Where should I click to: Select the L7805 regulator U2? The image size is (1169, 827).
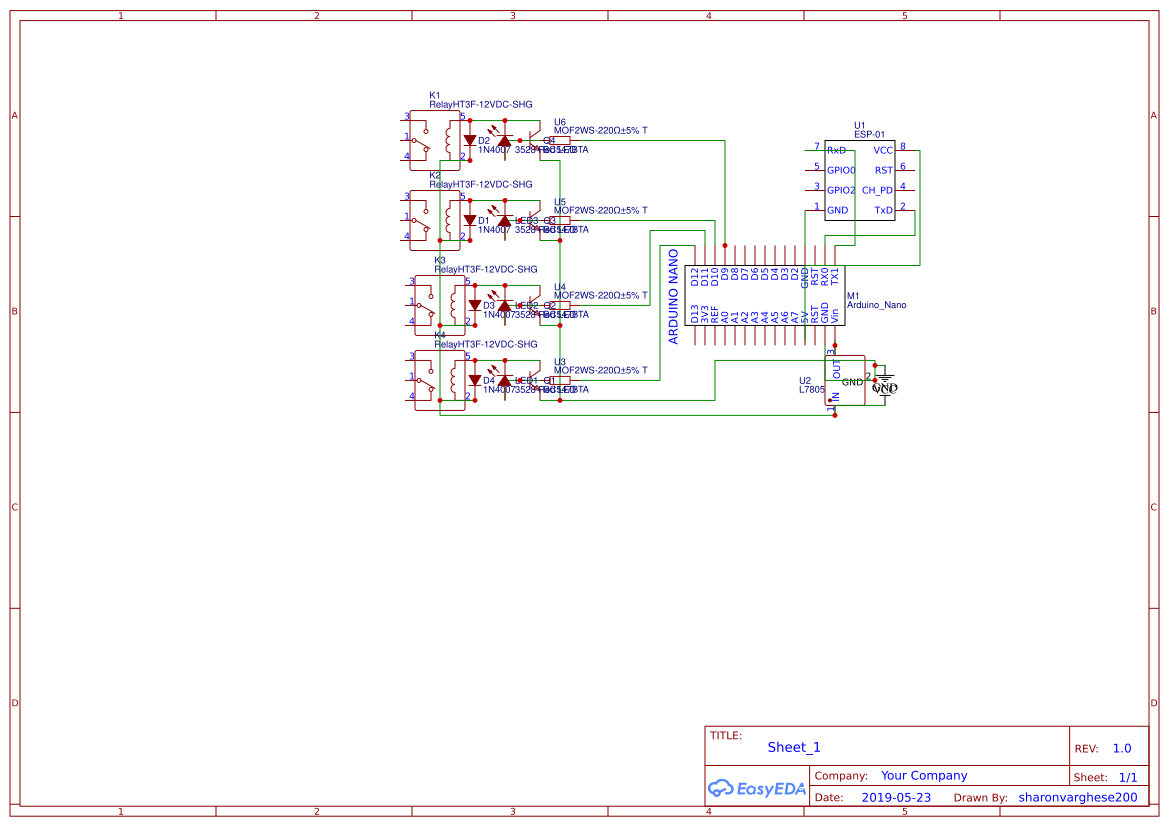[x=845, y=380]
